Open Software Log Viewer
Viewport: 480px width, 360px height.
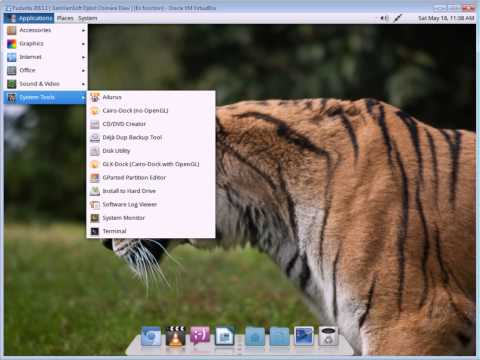[x=151, y=204]
